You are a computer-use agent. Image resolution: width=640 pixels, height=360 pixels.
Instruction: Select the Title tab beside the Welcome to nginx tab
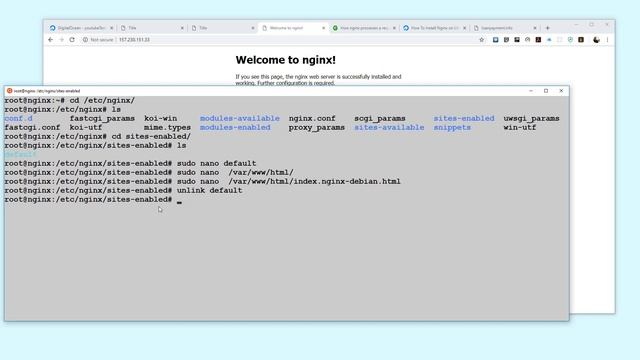pyautogui.click(x=222, y=28)
